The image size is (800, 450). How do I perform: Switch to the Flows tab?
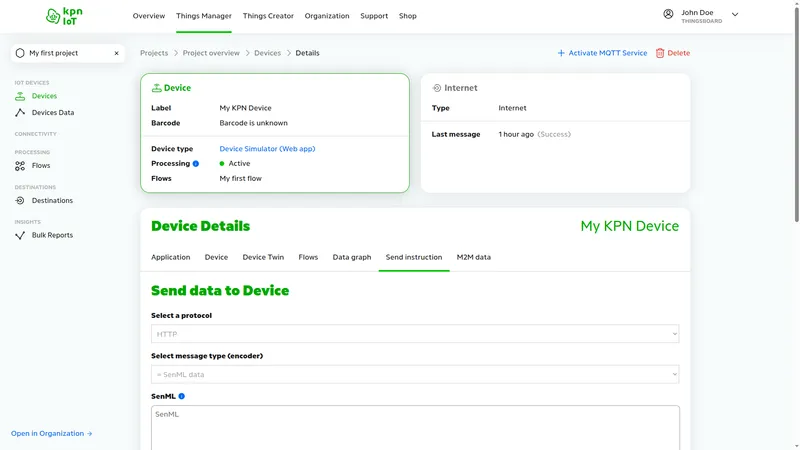(308, 257)
